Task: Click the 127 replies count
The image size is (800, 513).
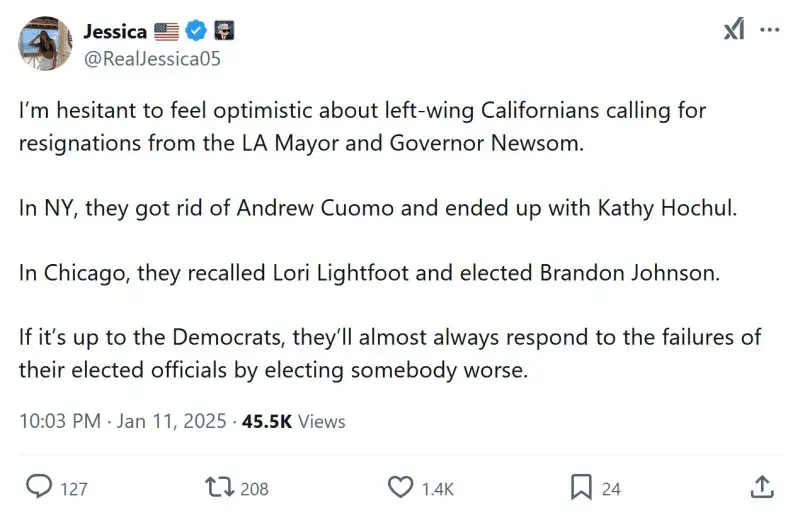Action: (x=73, y=488)
